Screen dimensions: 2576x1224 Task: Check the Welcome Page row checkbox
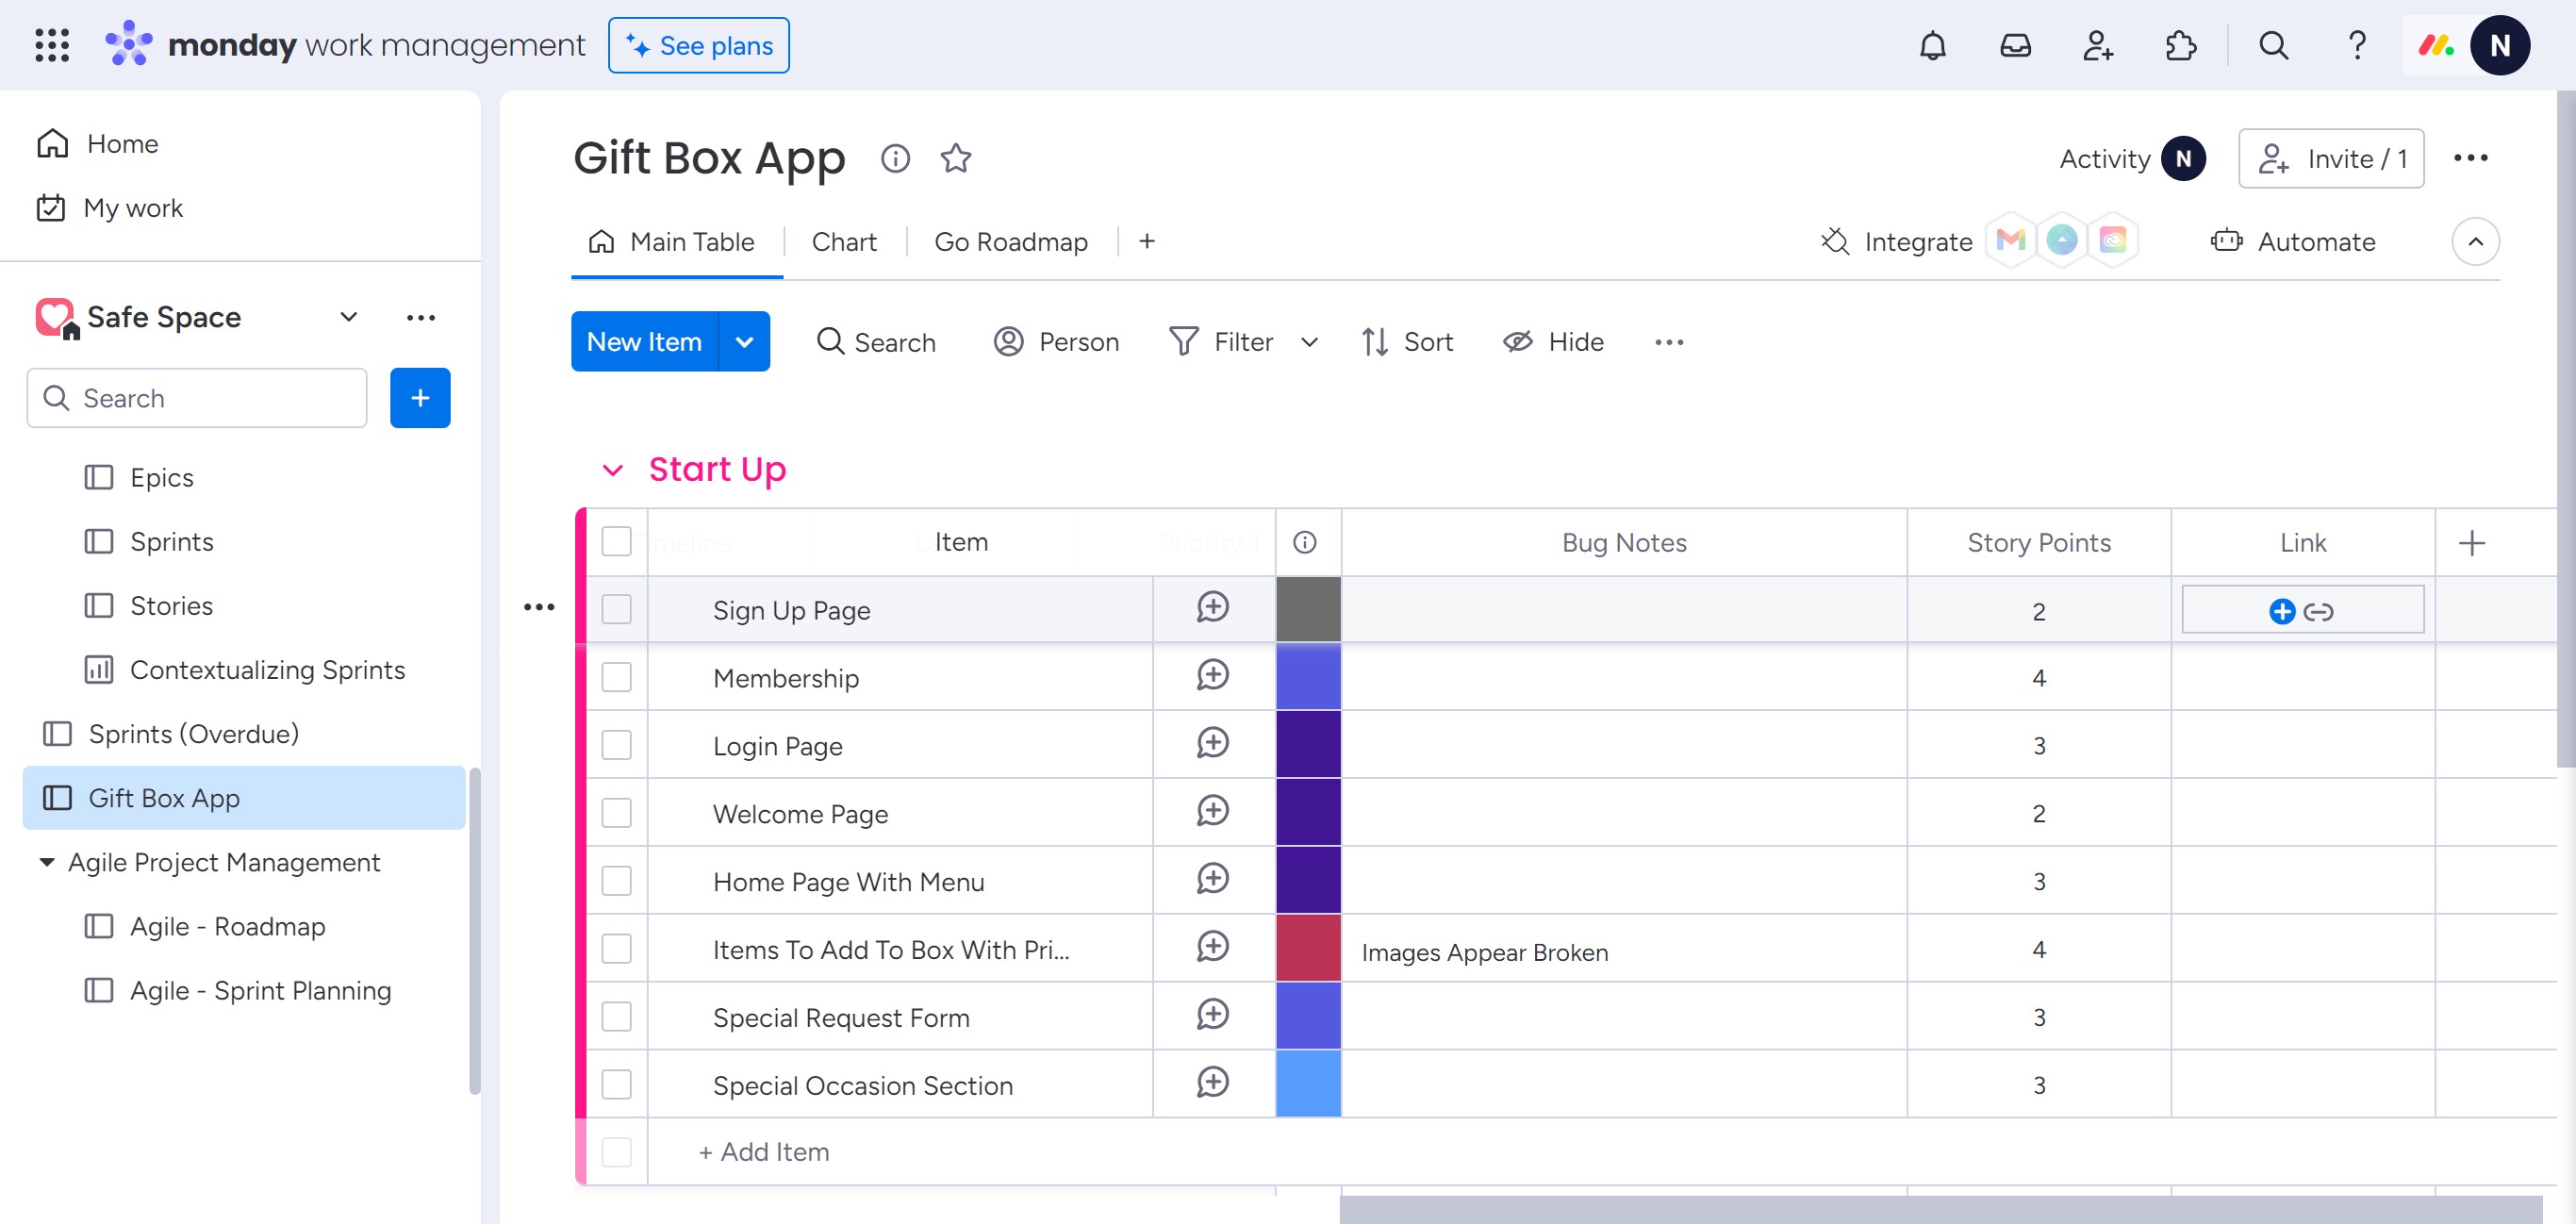[616, 813]
